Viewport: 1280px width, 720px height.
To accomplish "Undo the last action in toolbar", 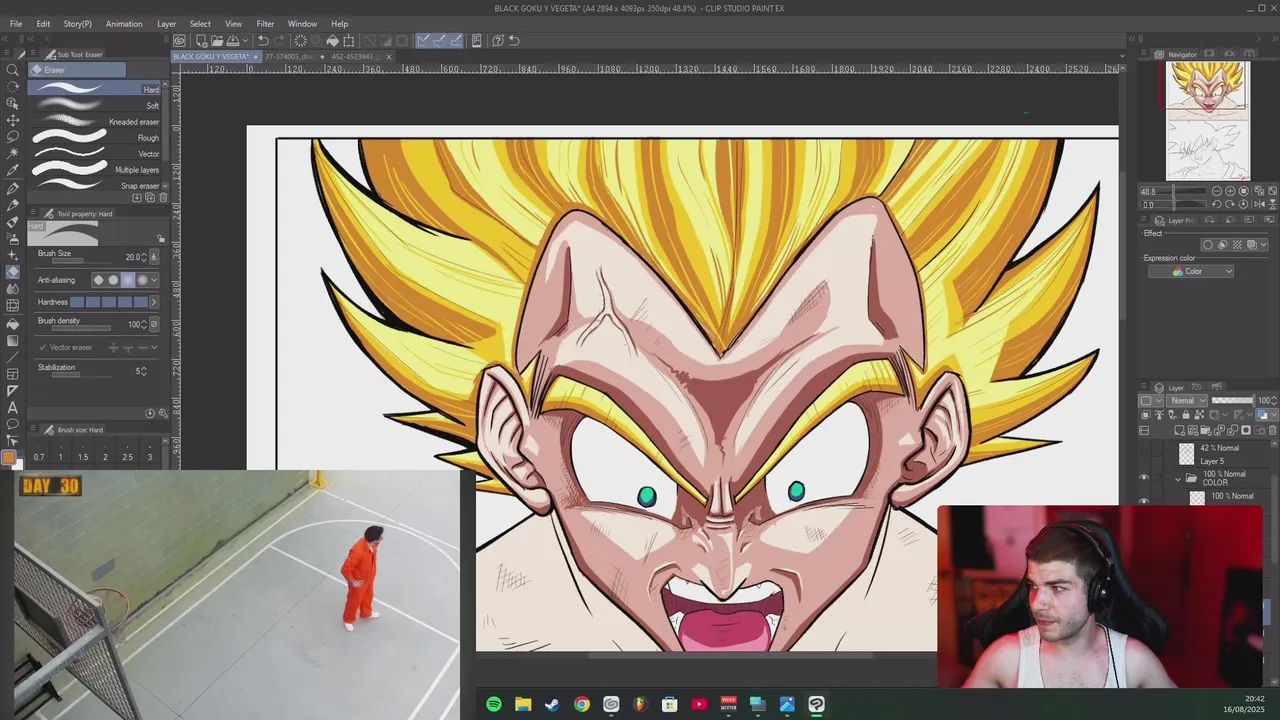I will pyautogui.click(x=263, y=41).
